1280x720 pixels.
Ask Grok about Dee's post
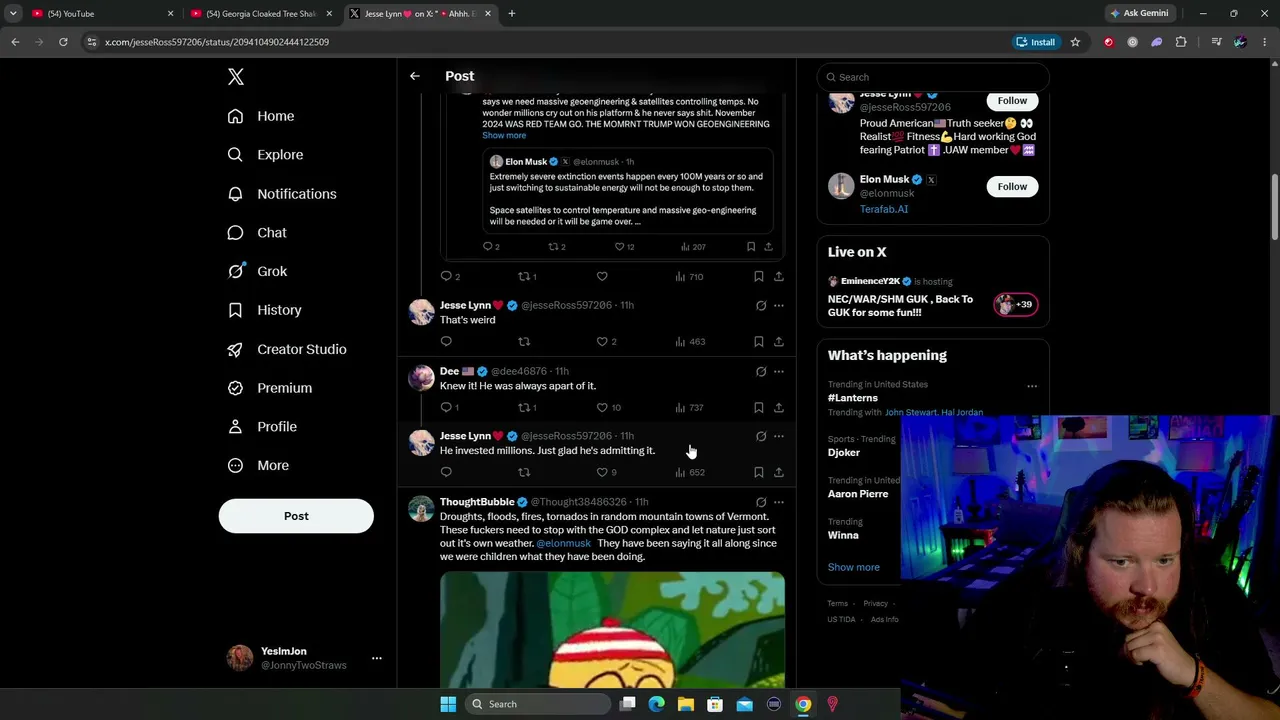[x=761, y=372]
